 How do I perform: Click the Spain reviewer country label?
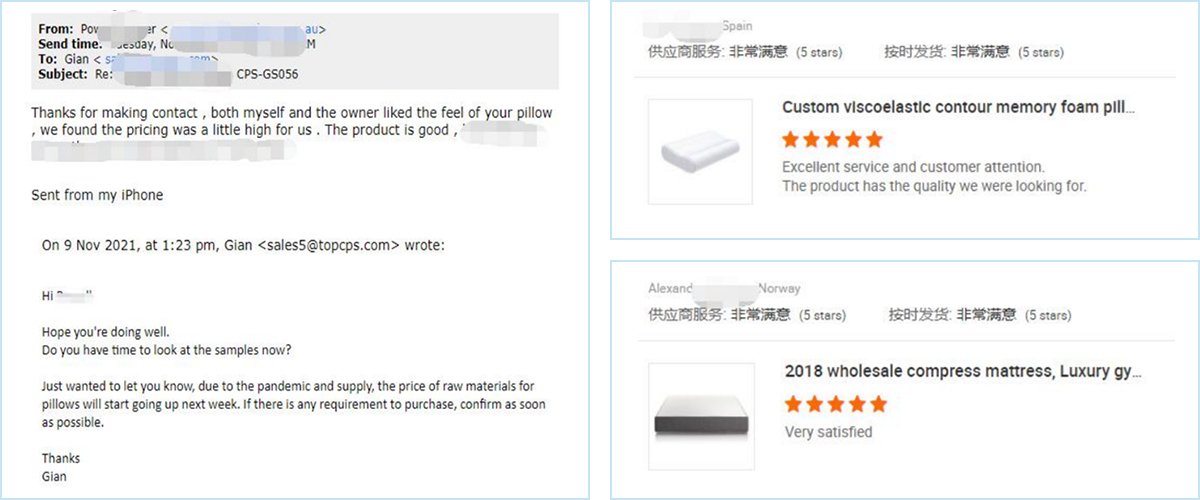coord(737,26)
